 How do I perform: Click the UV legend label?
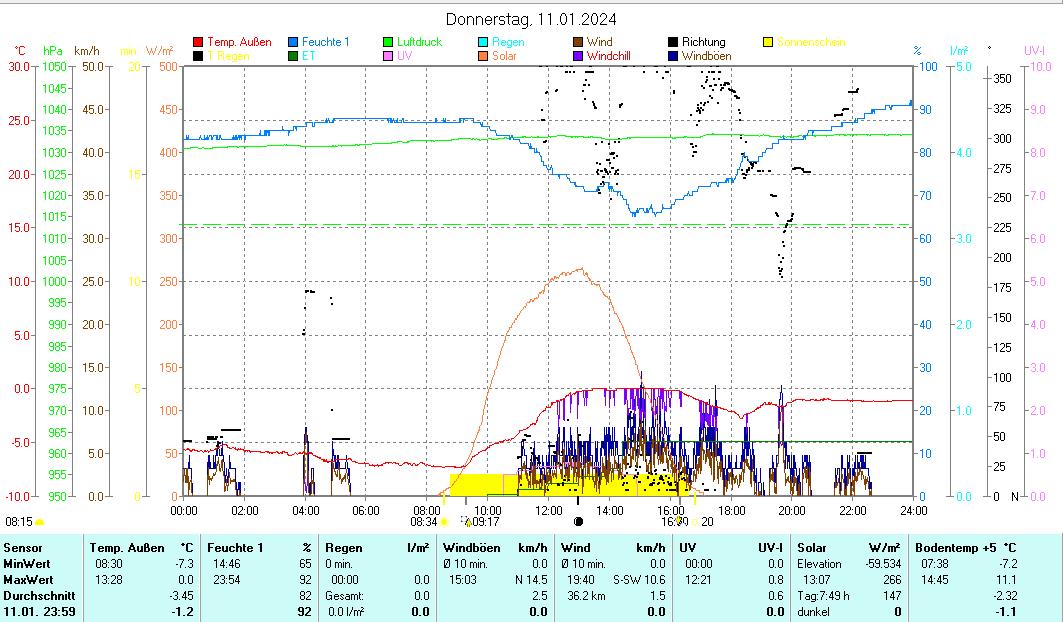pos(404,57)
